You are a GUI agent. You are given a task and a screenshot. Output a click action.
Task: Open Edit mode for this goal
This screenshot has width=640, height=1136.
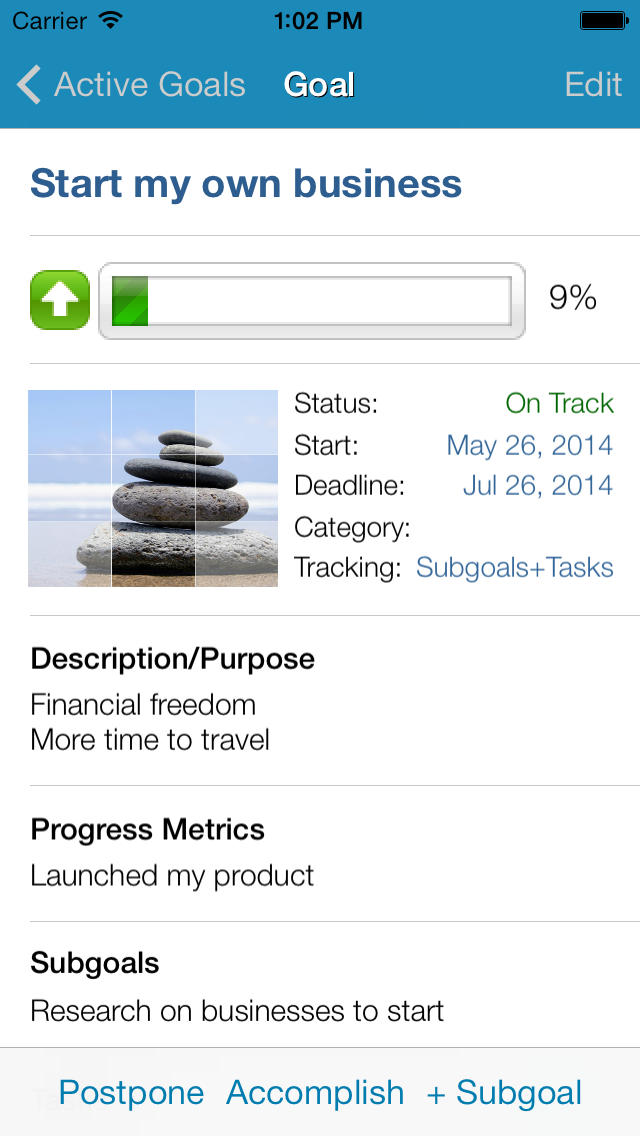pos(593,85)
